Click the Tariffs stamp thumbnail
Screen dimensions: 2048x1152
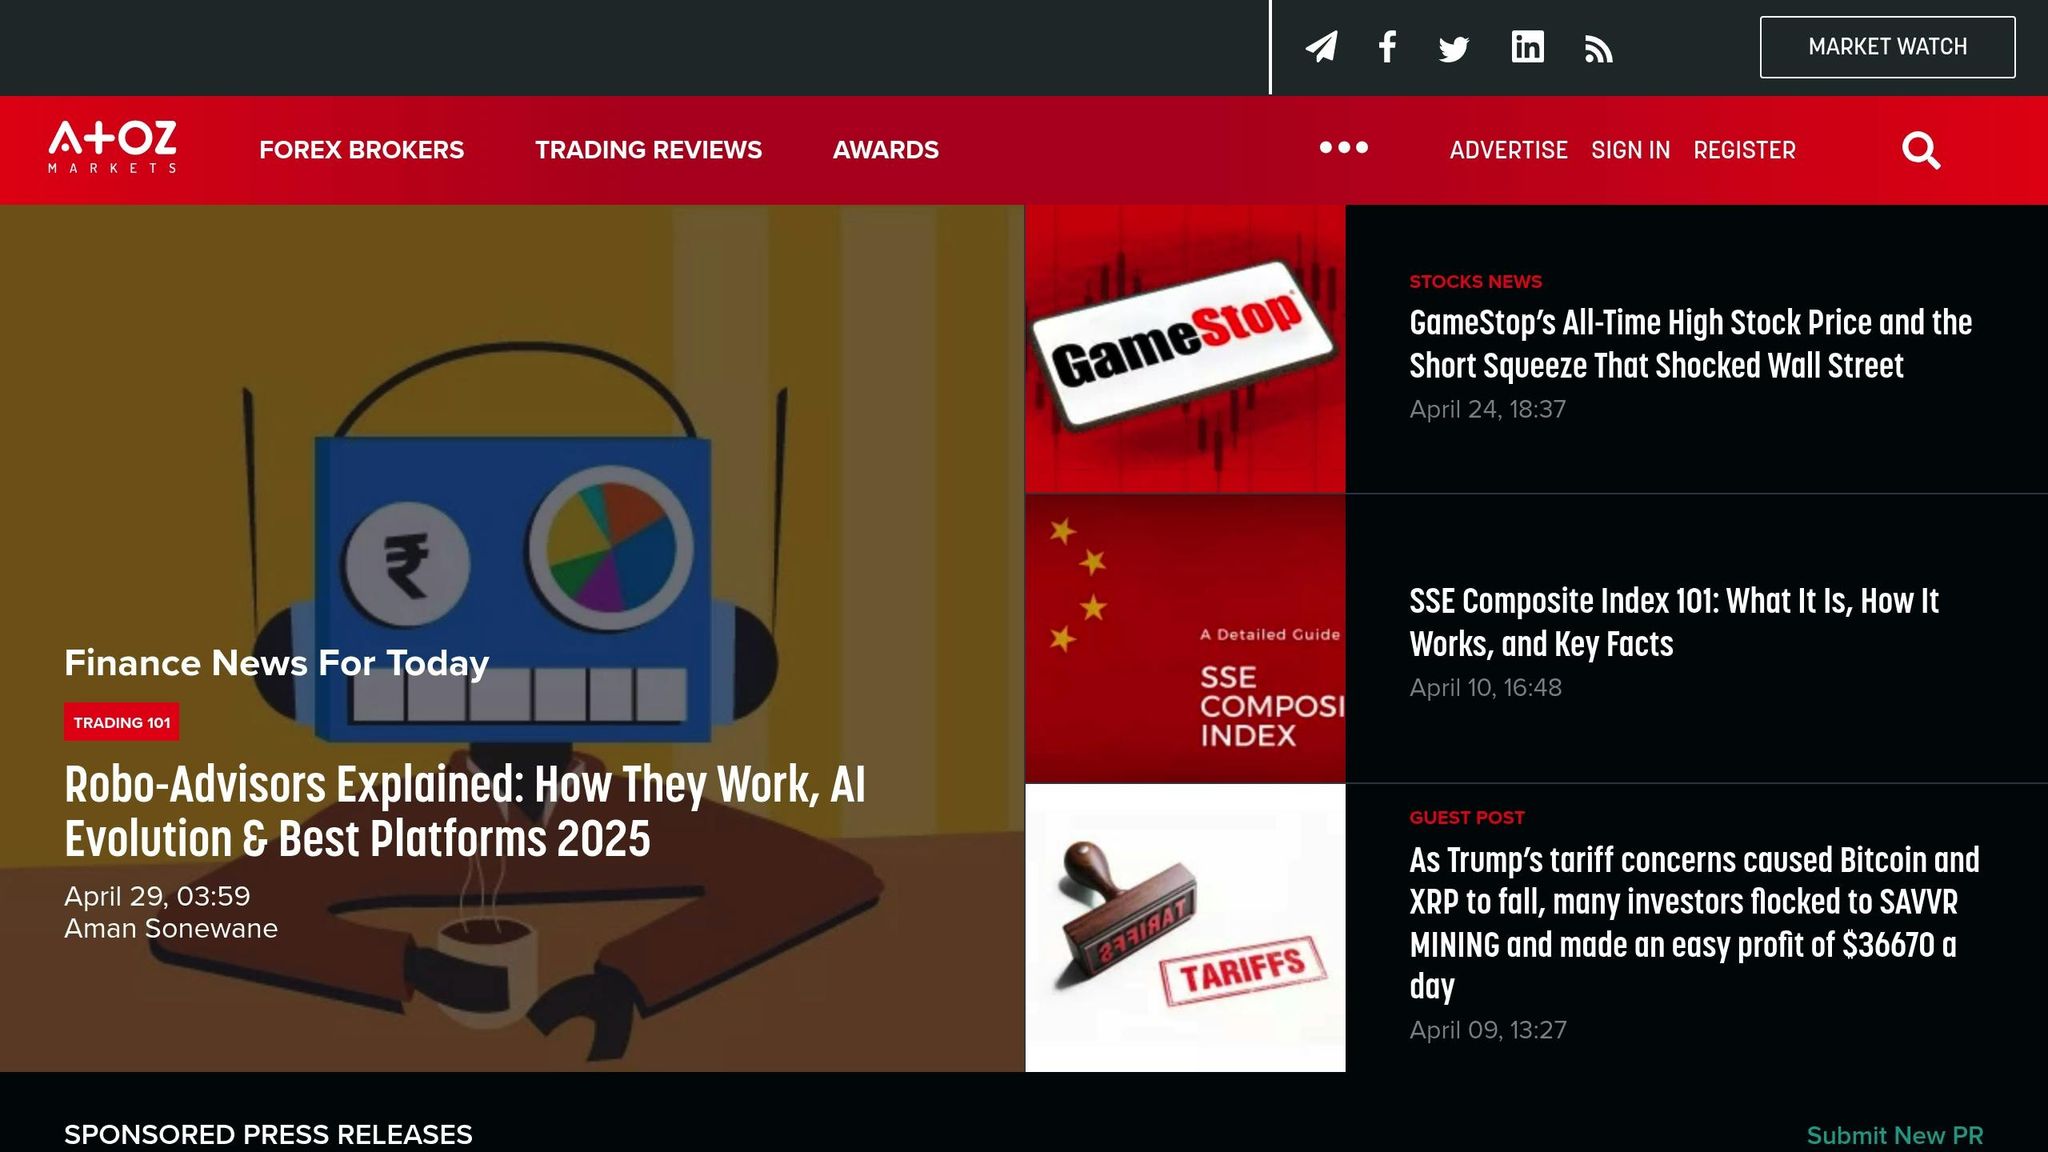1185,928
